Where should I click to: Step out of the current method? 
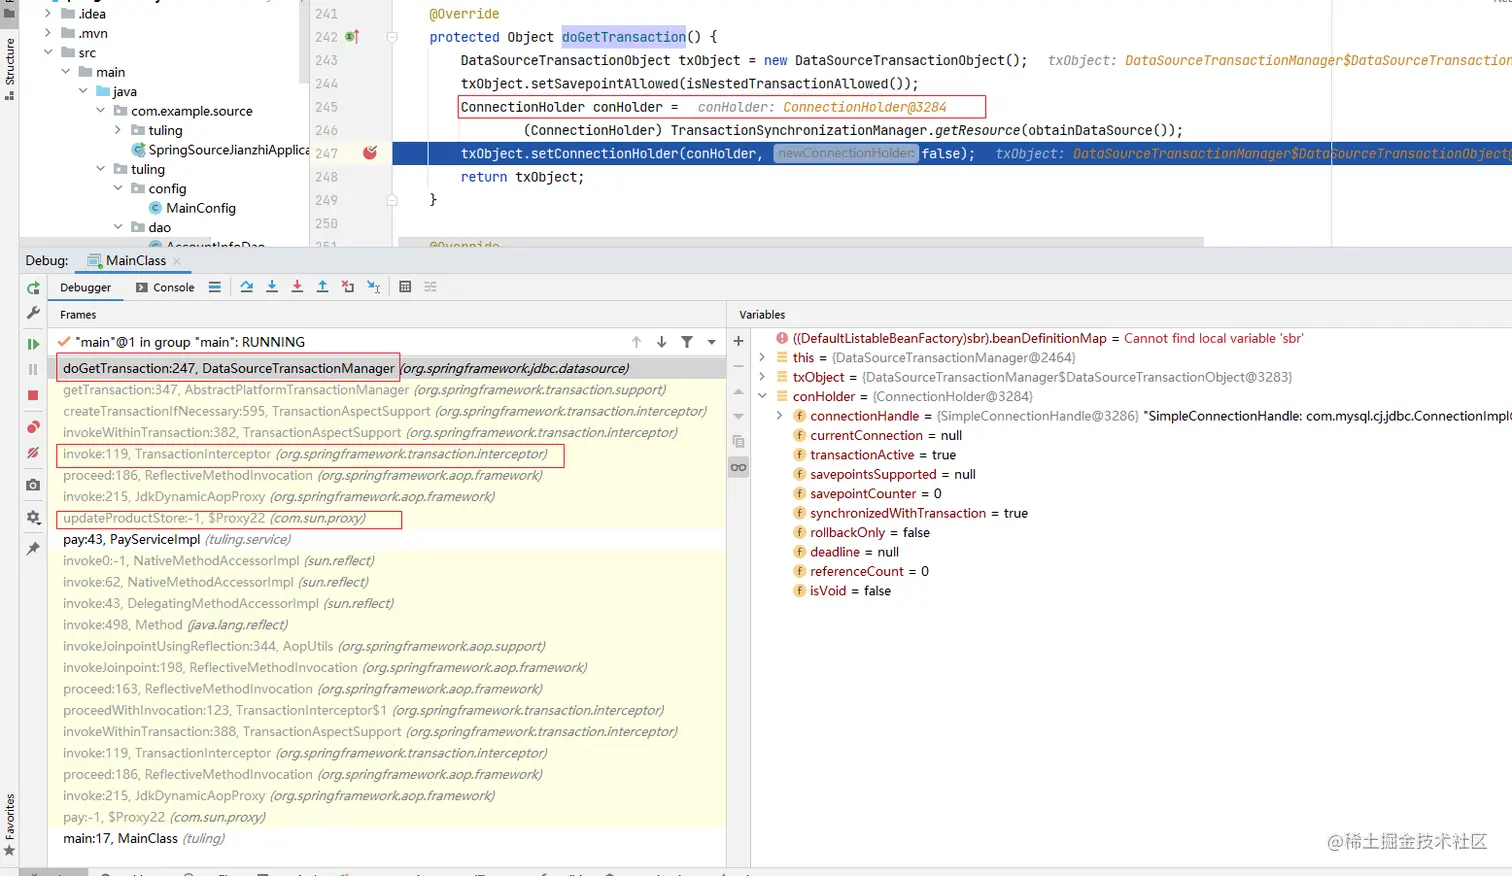(x=322, y=287)
